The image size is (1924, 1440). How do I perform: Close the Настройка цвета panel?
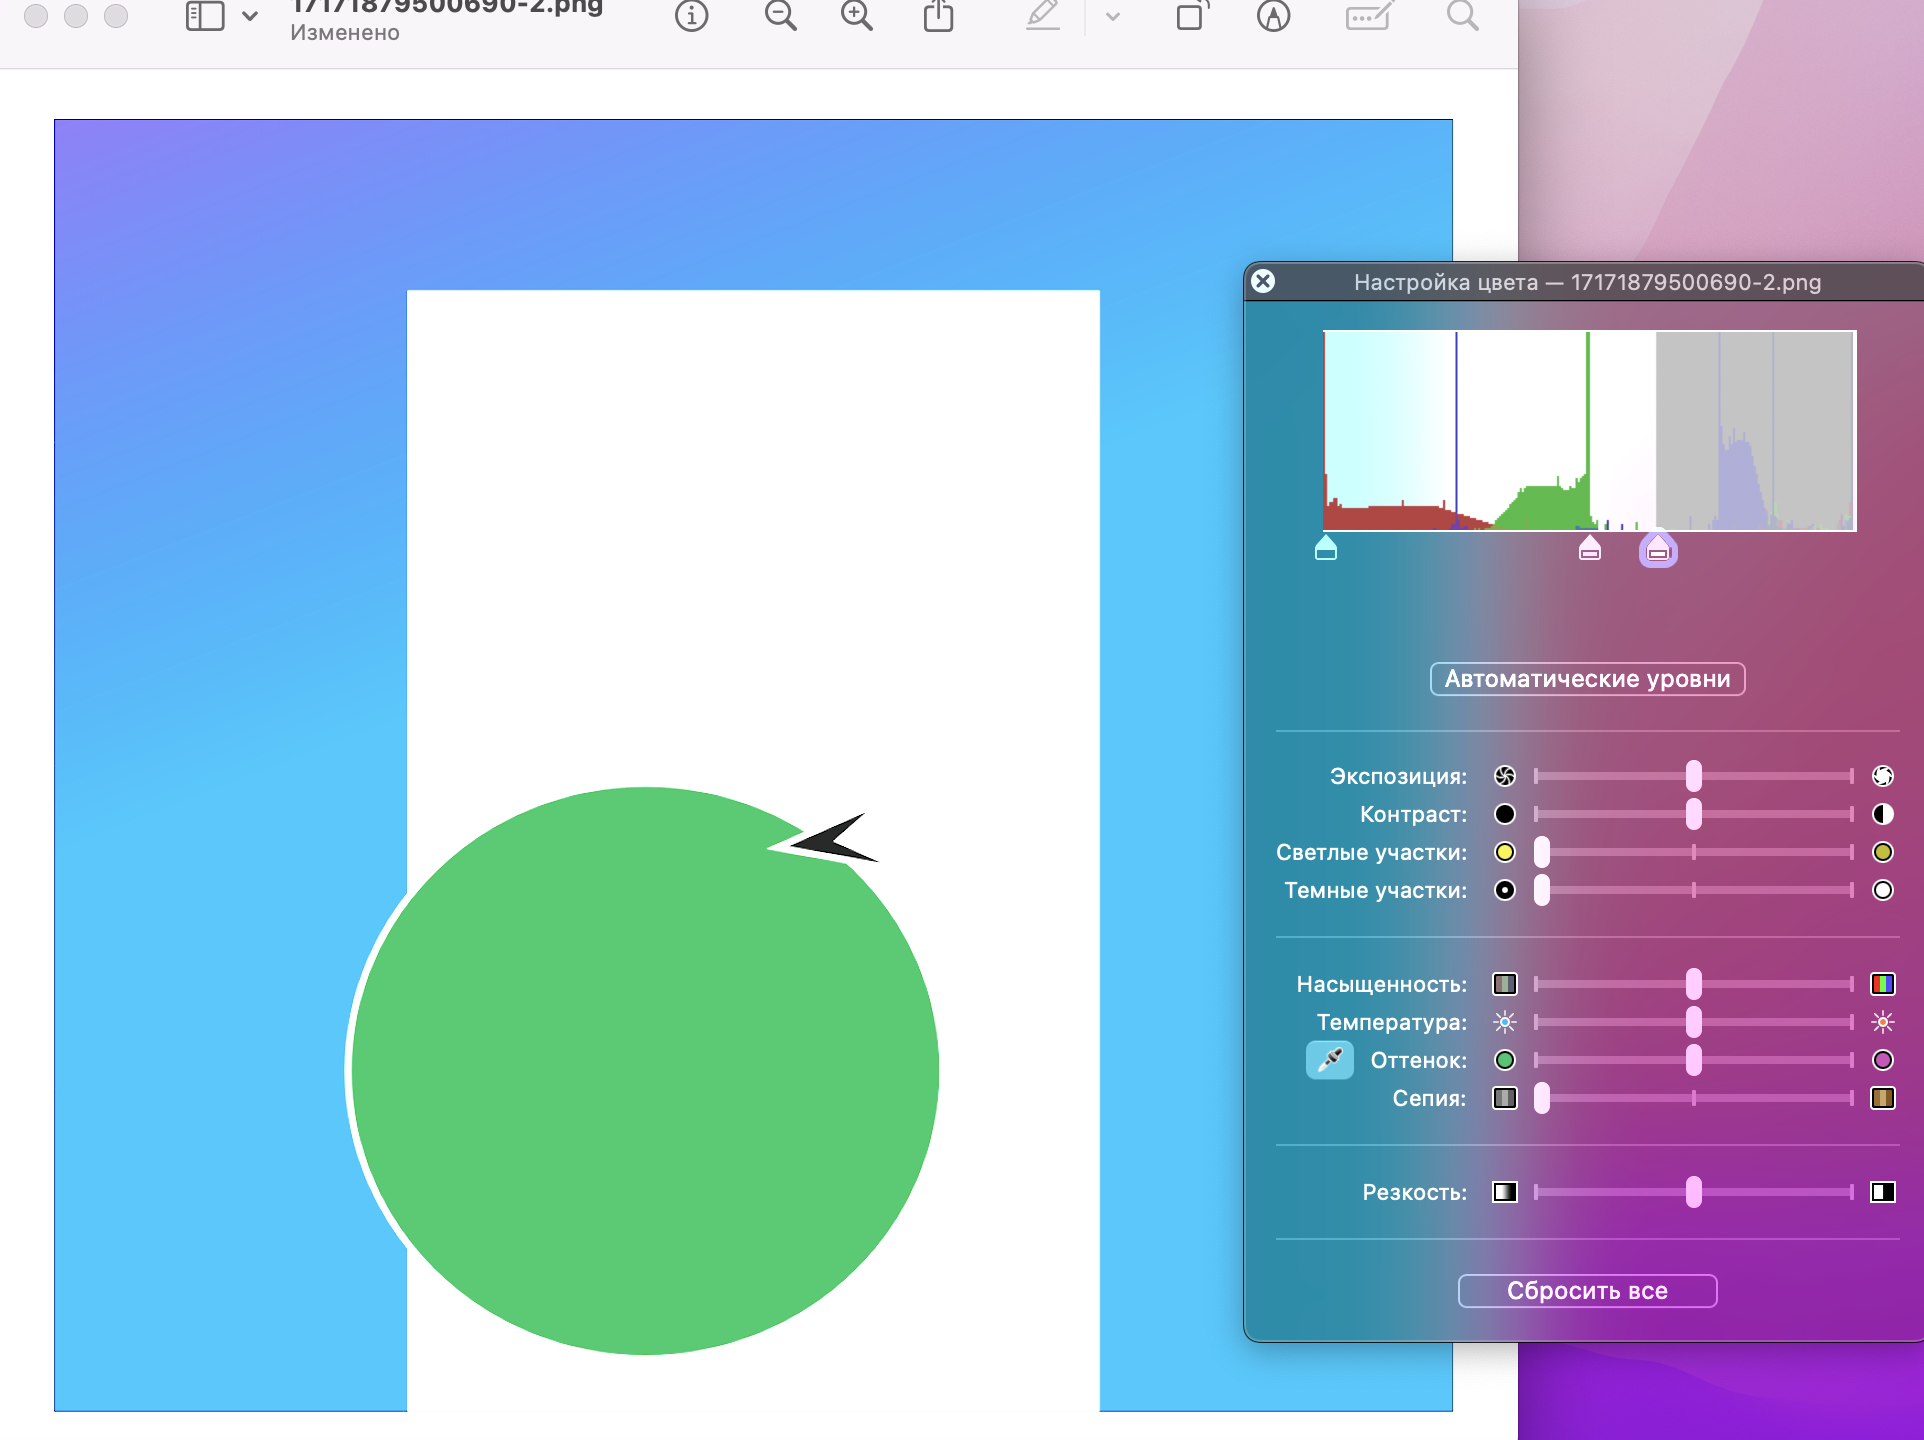coord(1263,281)
